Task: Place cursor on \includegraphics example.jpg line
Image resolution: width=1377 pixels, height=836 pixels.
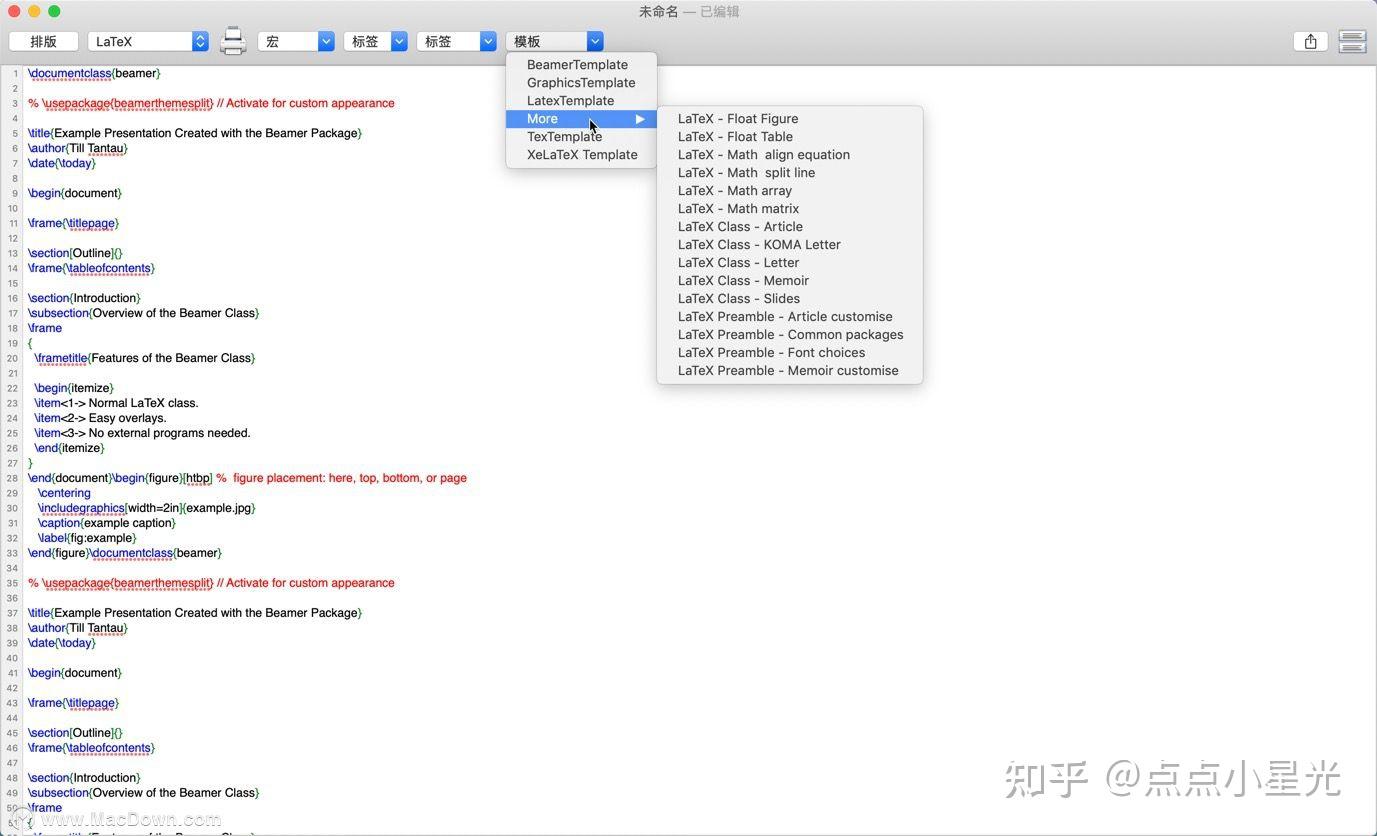Action: 147,508
